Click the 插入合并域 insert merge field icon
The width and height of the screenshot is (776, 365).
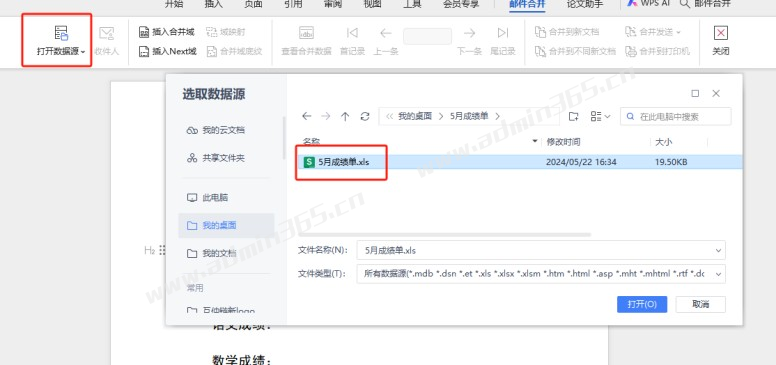(144, 32)
